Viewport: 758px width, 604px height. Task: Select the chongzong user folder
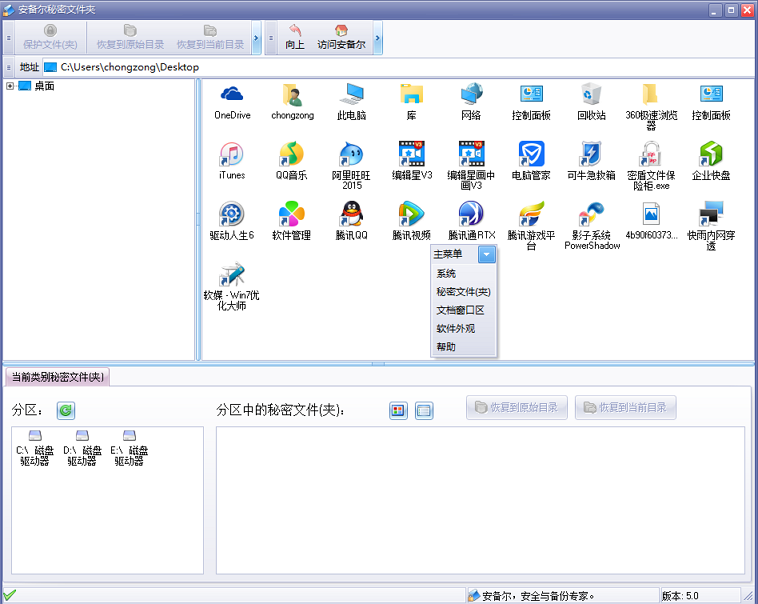(292, 102)
